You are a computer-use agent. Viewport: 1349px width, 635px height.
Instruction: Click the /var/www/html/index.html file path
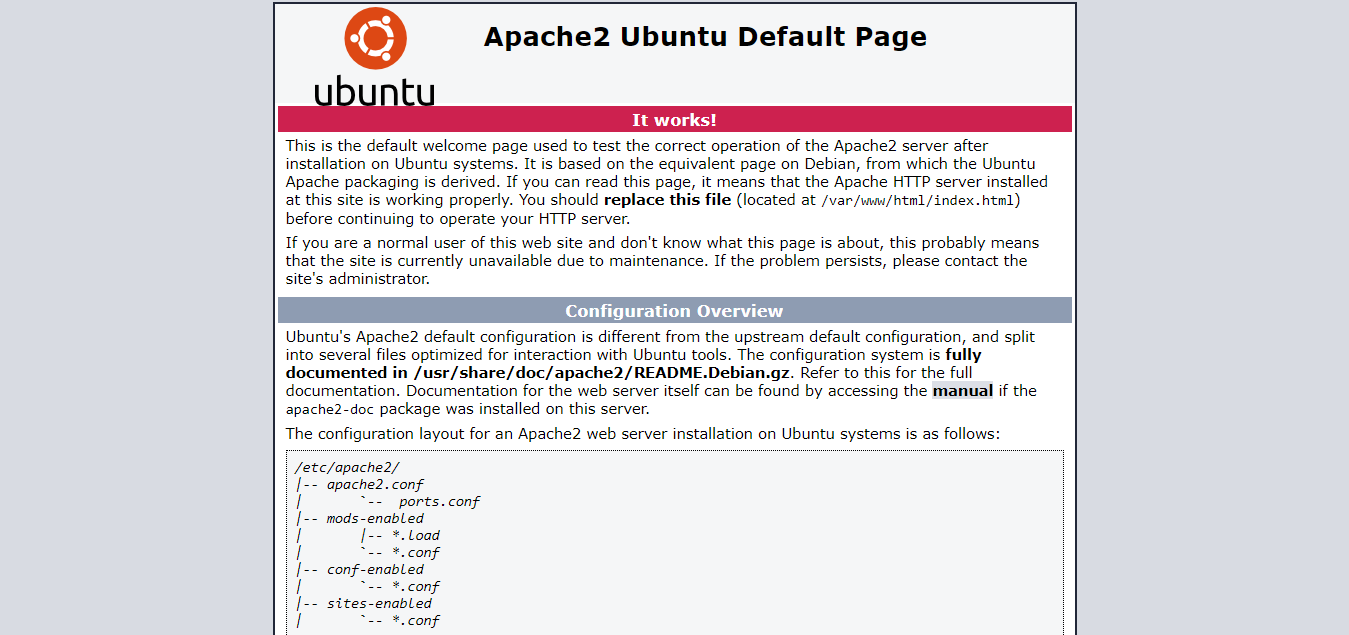click(918, 200)
